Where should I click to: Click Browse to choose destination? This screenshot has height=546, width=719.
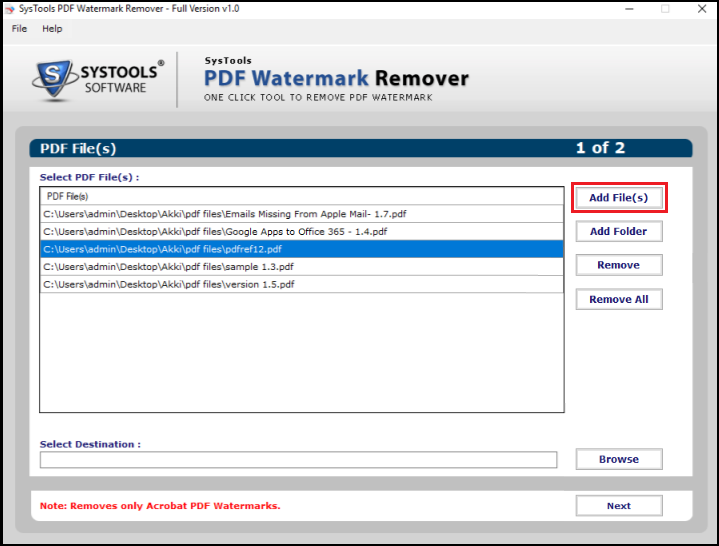[x=619, y=459]
